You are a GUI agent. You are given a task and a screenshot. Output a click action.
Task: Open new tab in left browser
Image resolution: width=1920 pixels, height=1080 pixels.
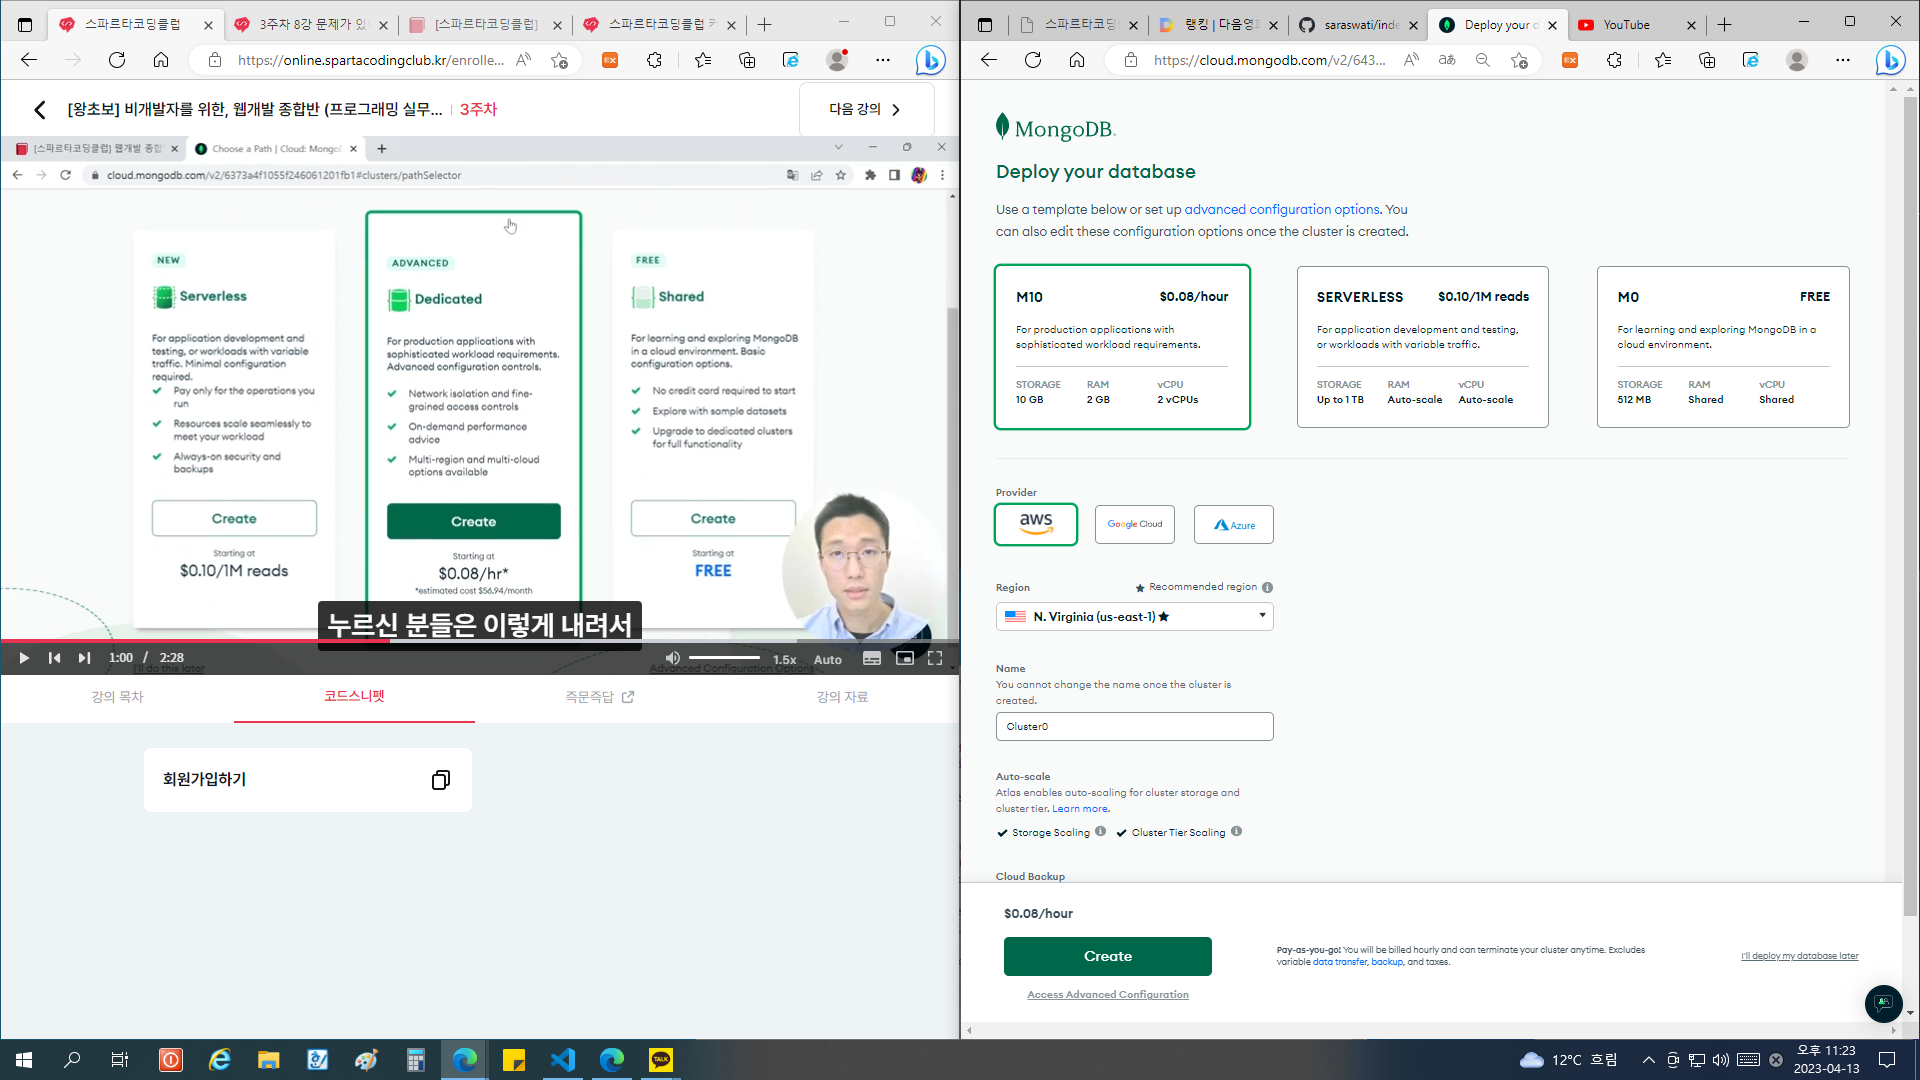[x=765, y=24]
